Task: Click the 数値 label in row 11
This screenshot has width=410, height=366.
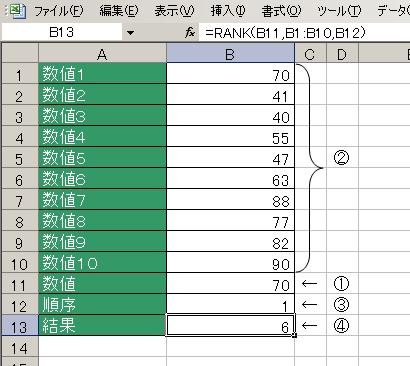Action: click(x=102, y=284)
